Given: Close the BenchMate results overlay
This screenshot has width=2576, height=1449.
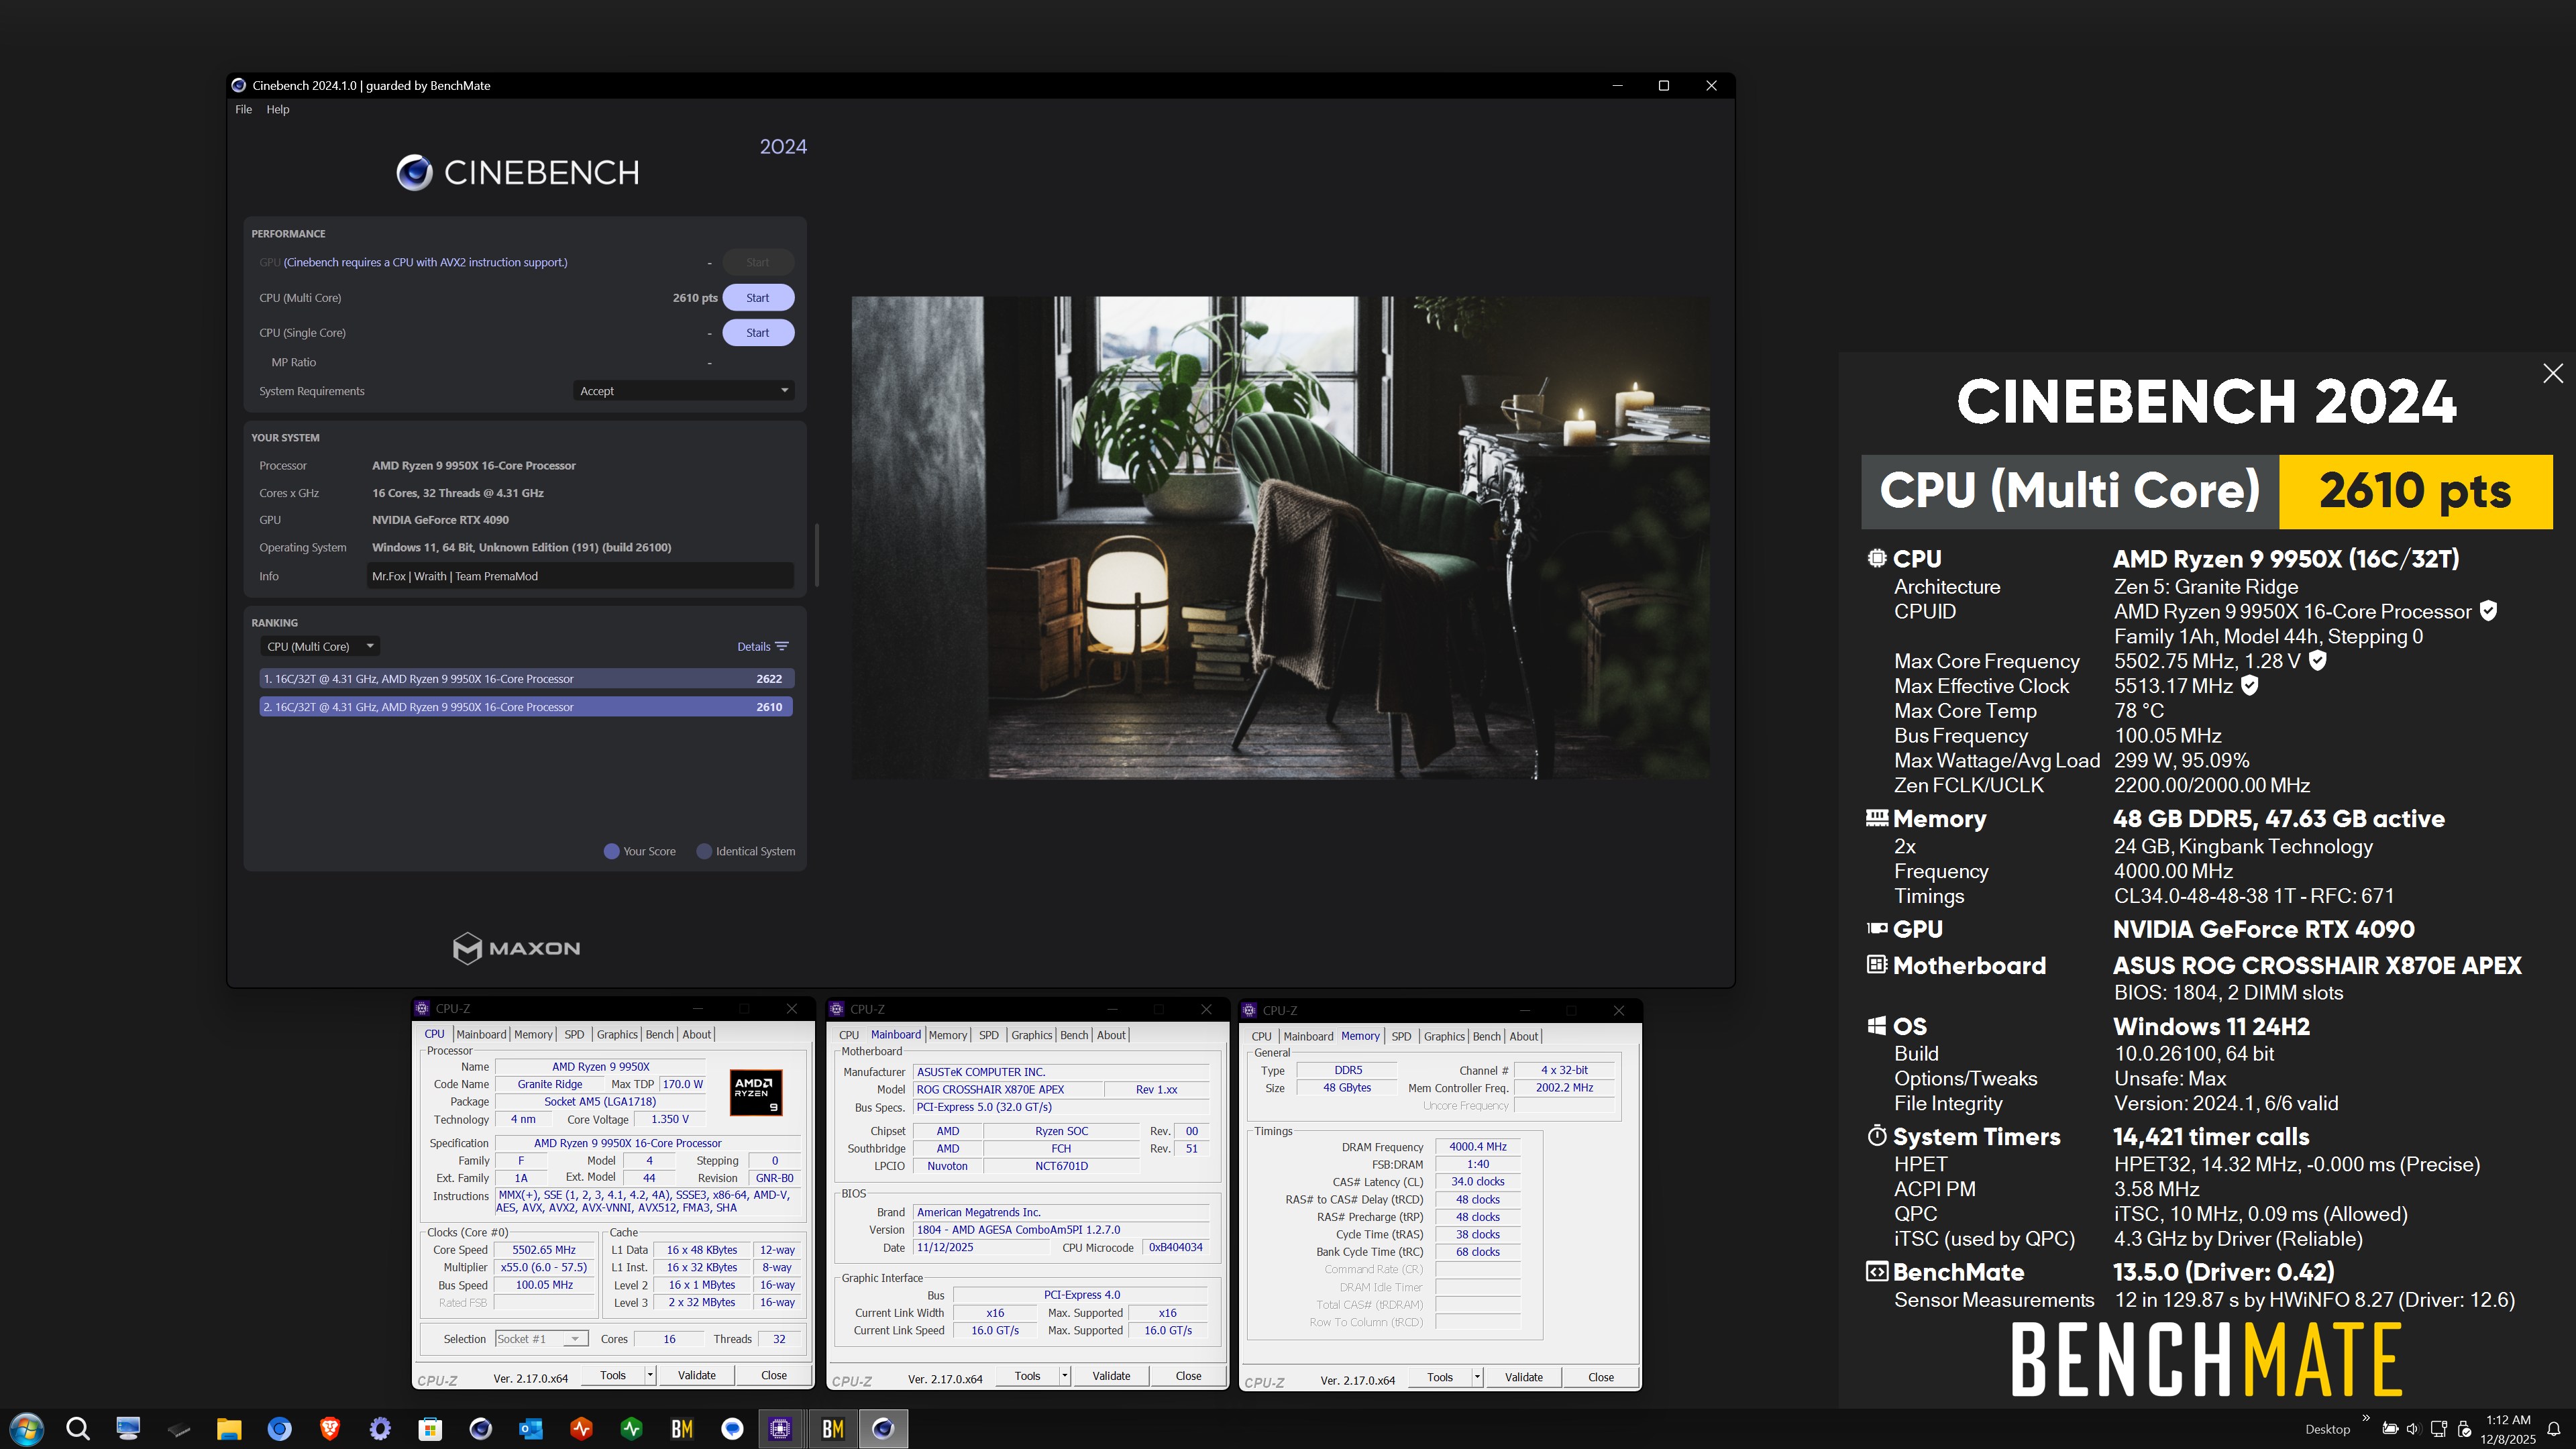Looking at the screenshot, I should point(2552,373).
